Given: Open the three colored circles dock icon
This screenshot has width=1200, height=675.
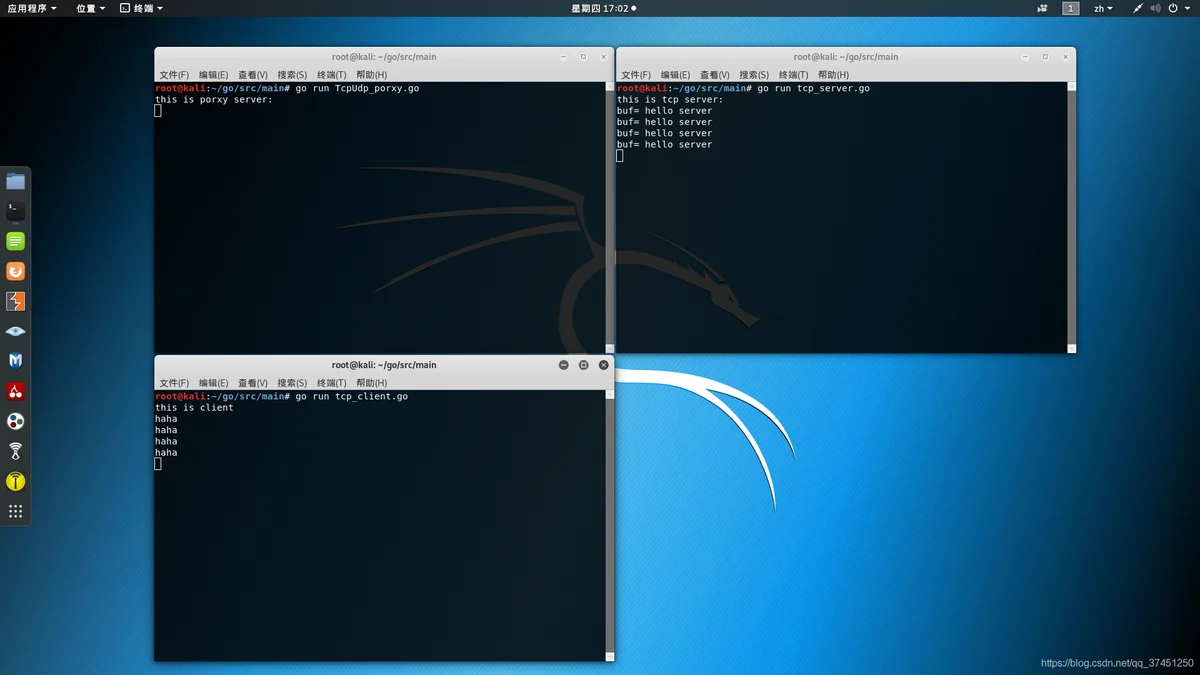Looking at the screenshot, I should [15, 421].
